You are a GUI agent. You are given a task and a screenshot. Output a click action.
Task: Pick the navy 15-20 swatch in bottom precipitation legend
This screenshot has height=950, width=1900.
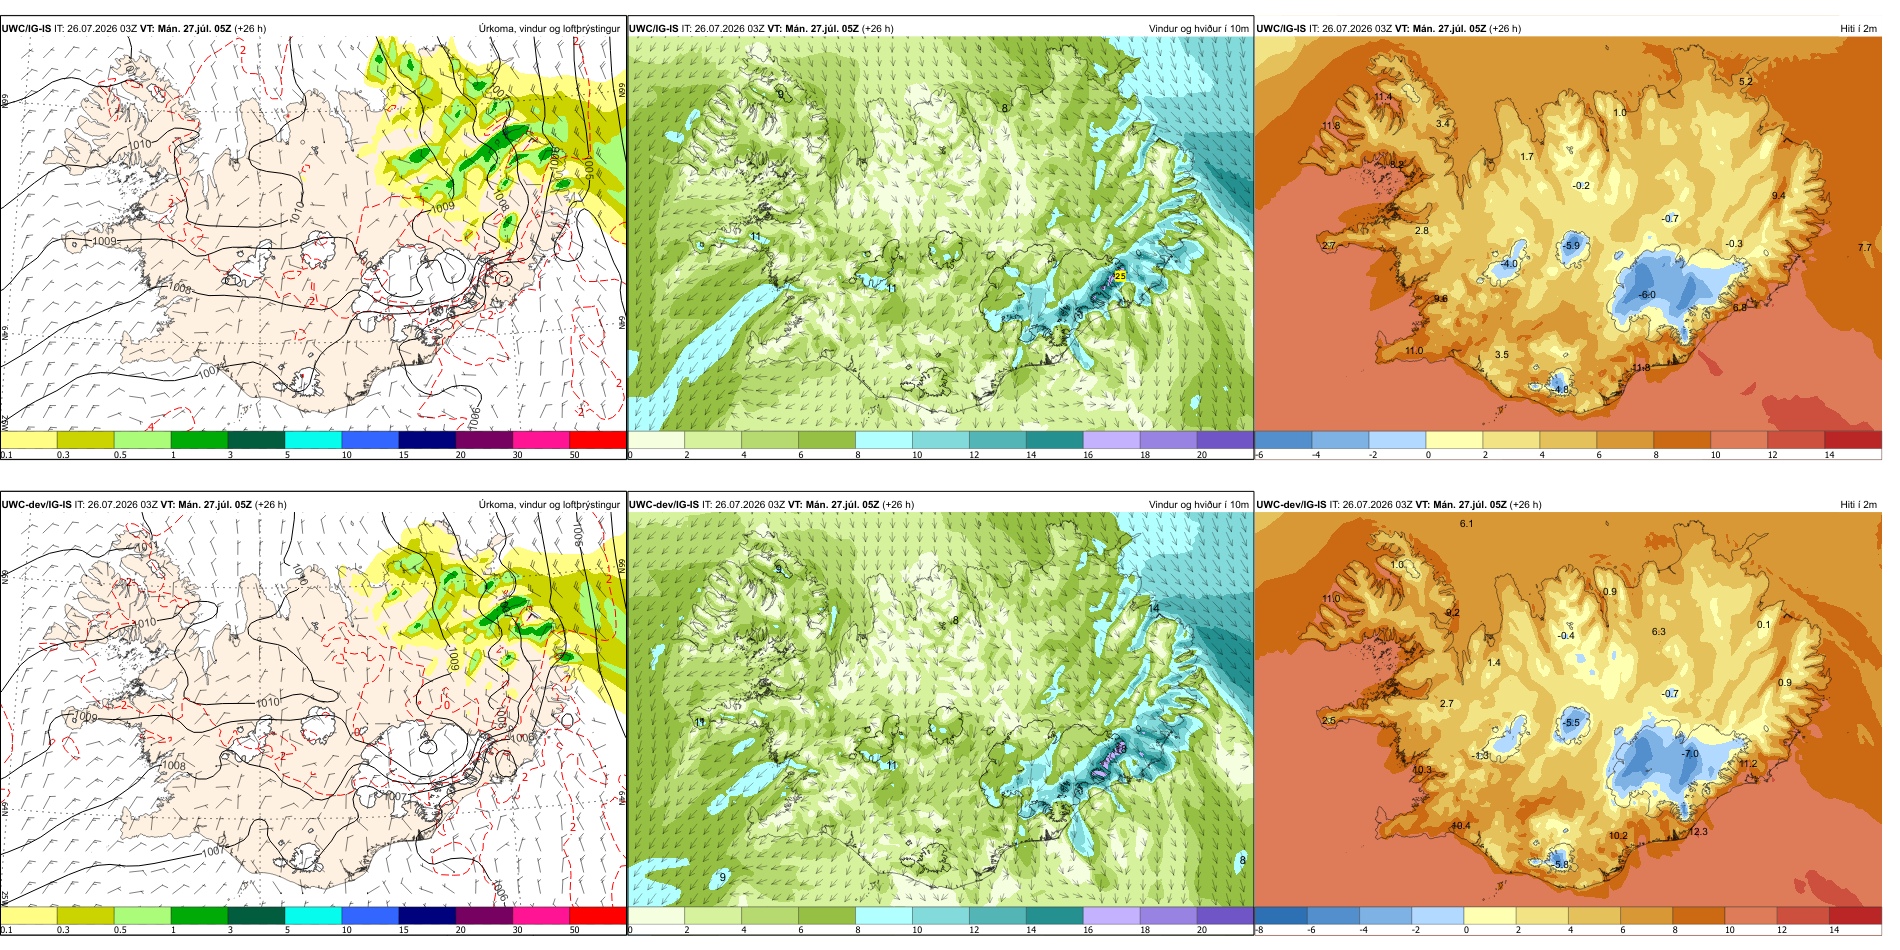[427, 915]
